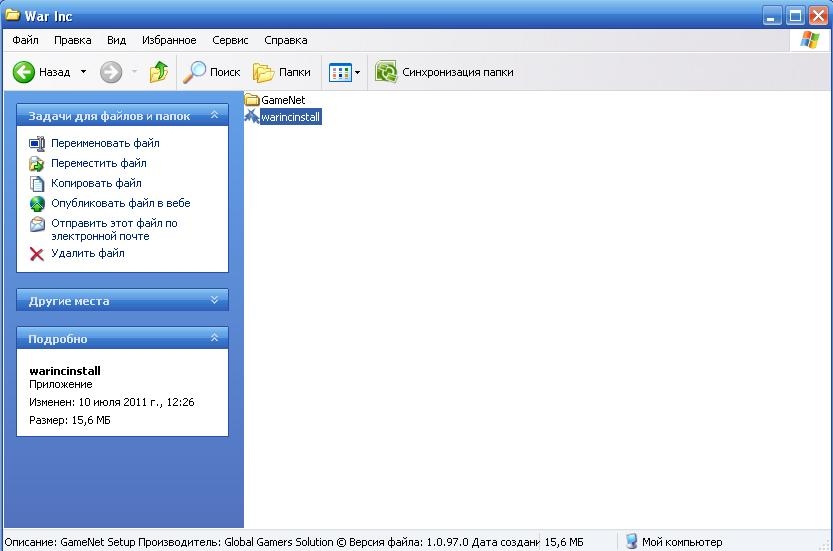Click the red X delete icon

37,254
